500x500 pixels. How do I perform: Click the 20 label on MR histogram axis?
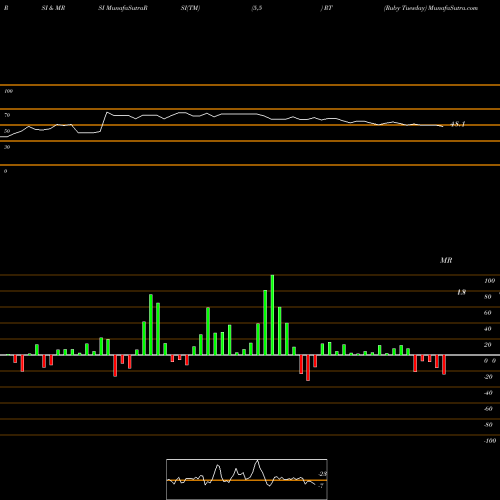[488, 345]
